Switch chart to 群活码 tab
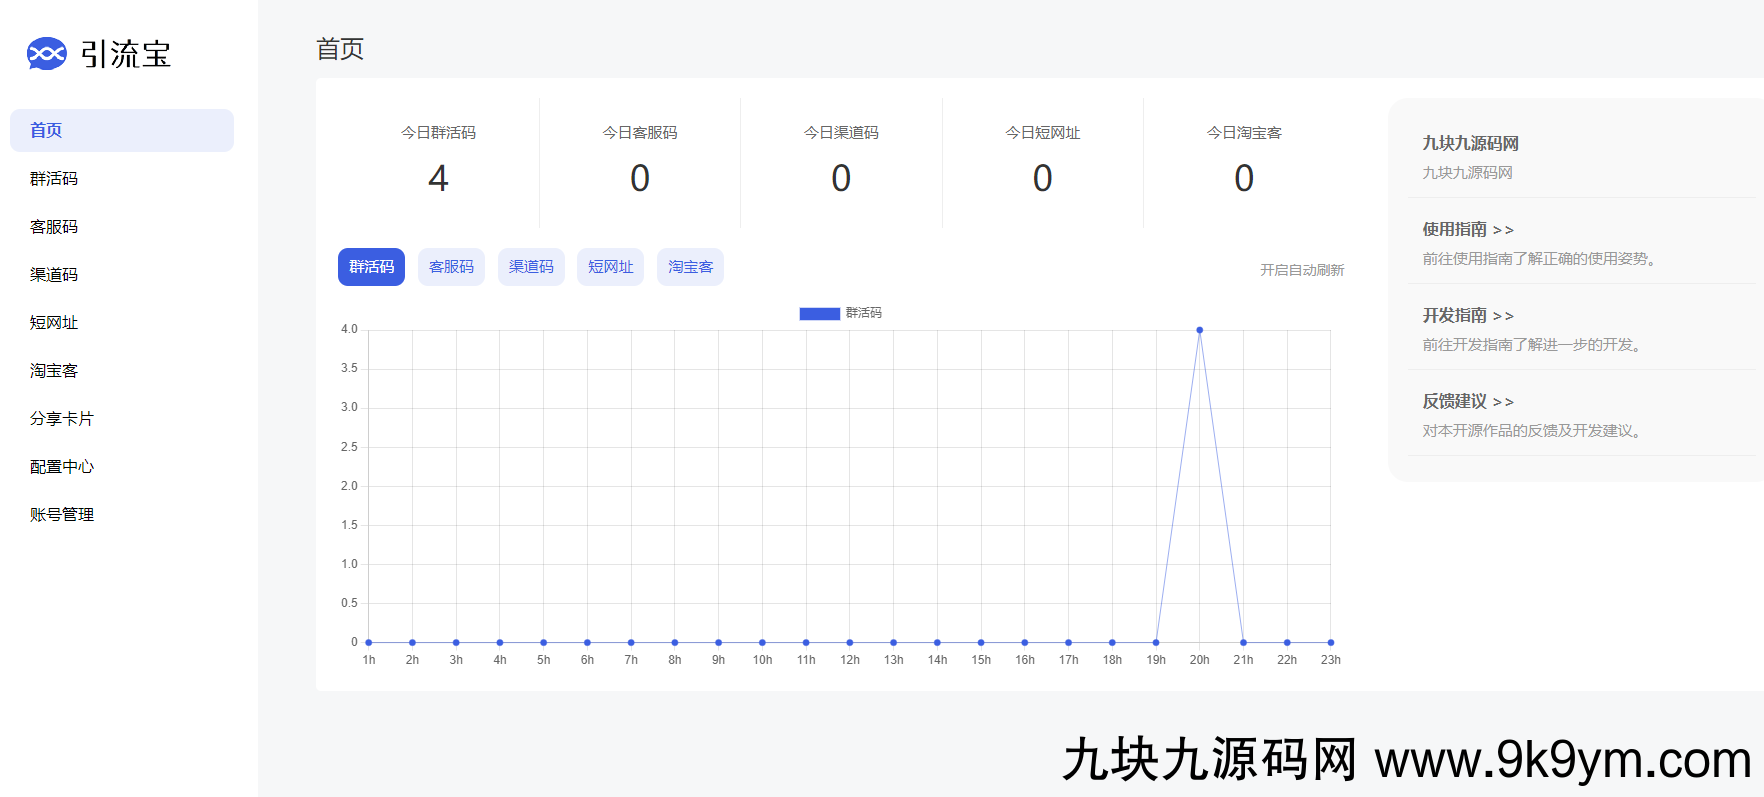The height and width of the screenshot is (797, 1764). 371,267
